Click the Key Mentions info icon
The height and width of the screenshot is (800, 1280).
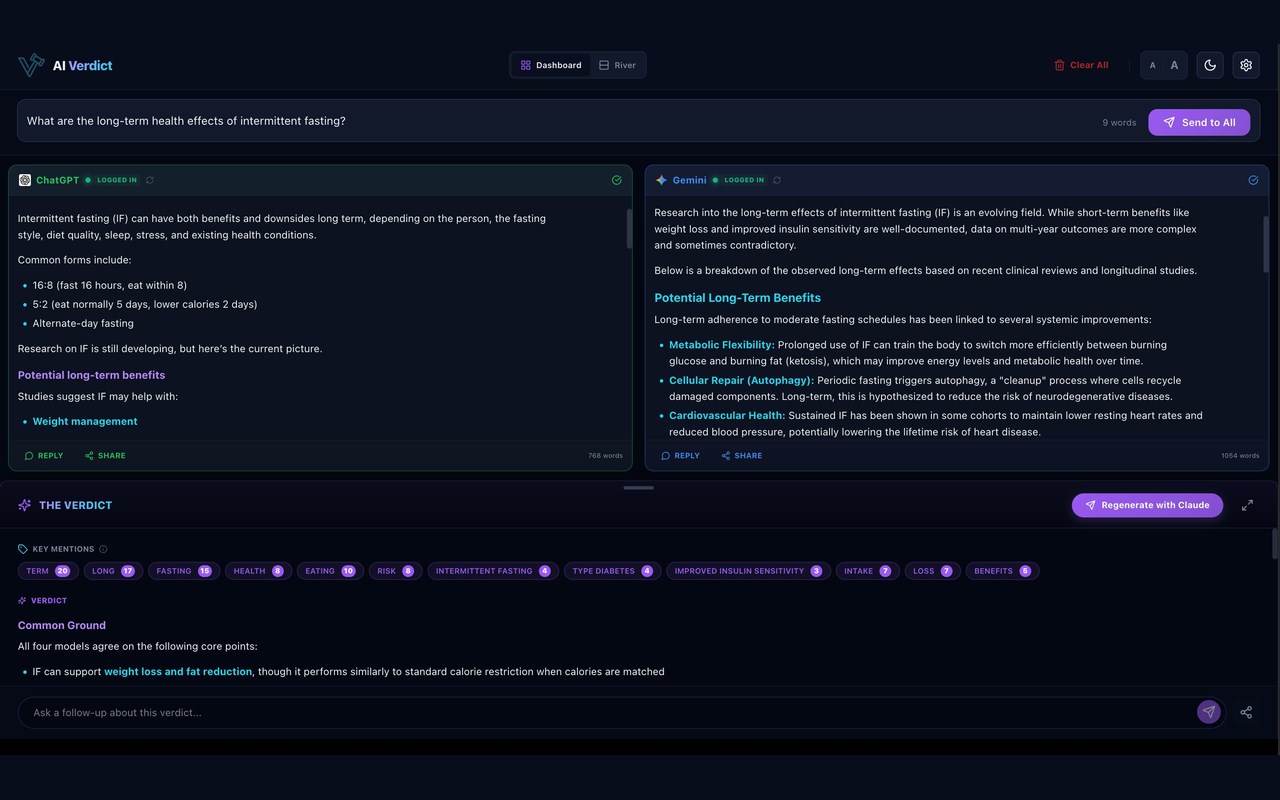103,549
